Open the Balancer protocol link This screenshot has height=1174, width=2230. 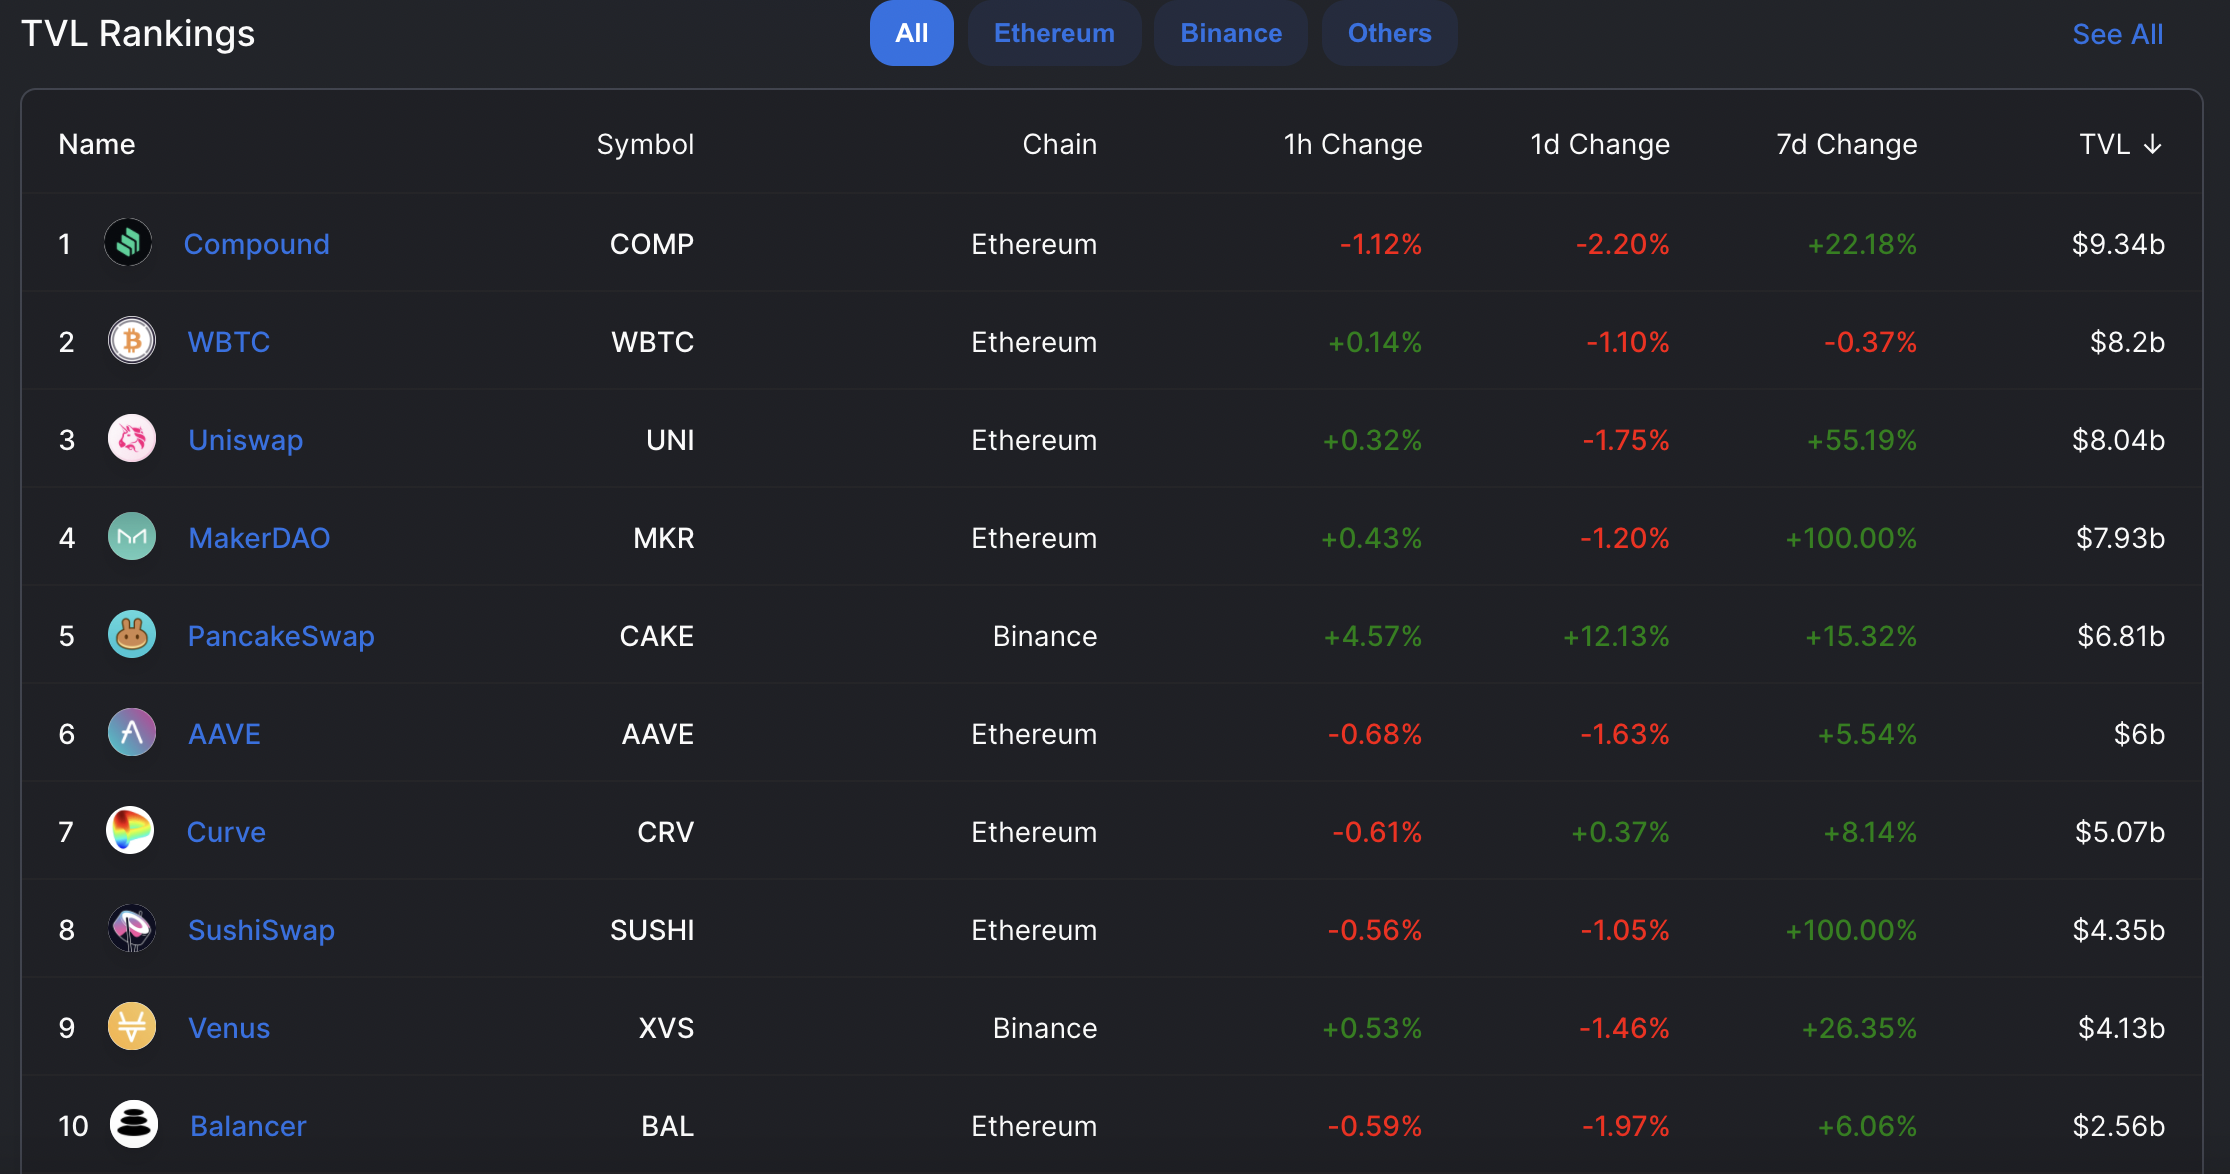click(x=248, y=1126)
